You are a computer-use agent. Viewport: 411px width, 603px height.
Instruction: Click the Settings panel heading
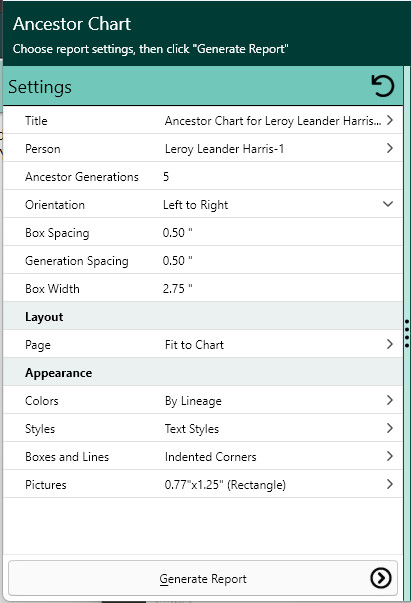tap(40, 87)
